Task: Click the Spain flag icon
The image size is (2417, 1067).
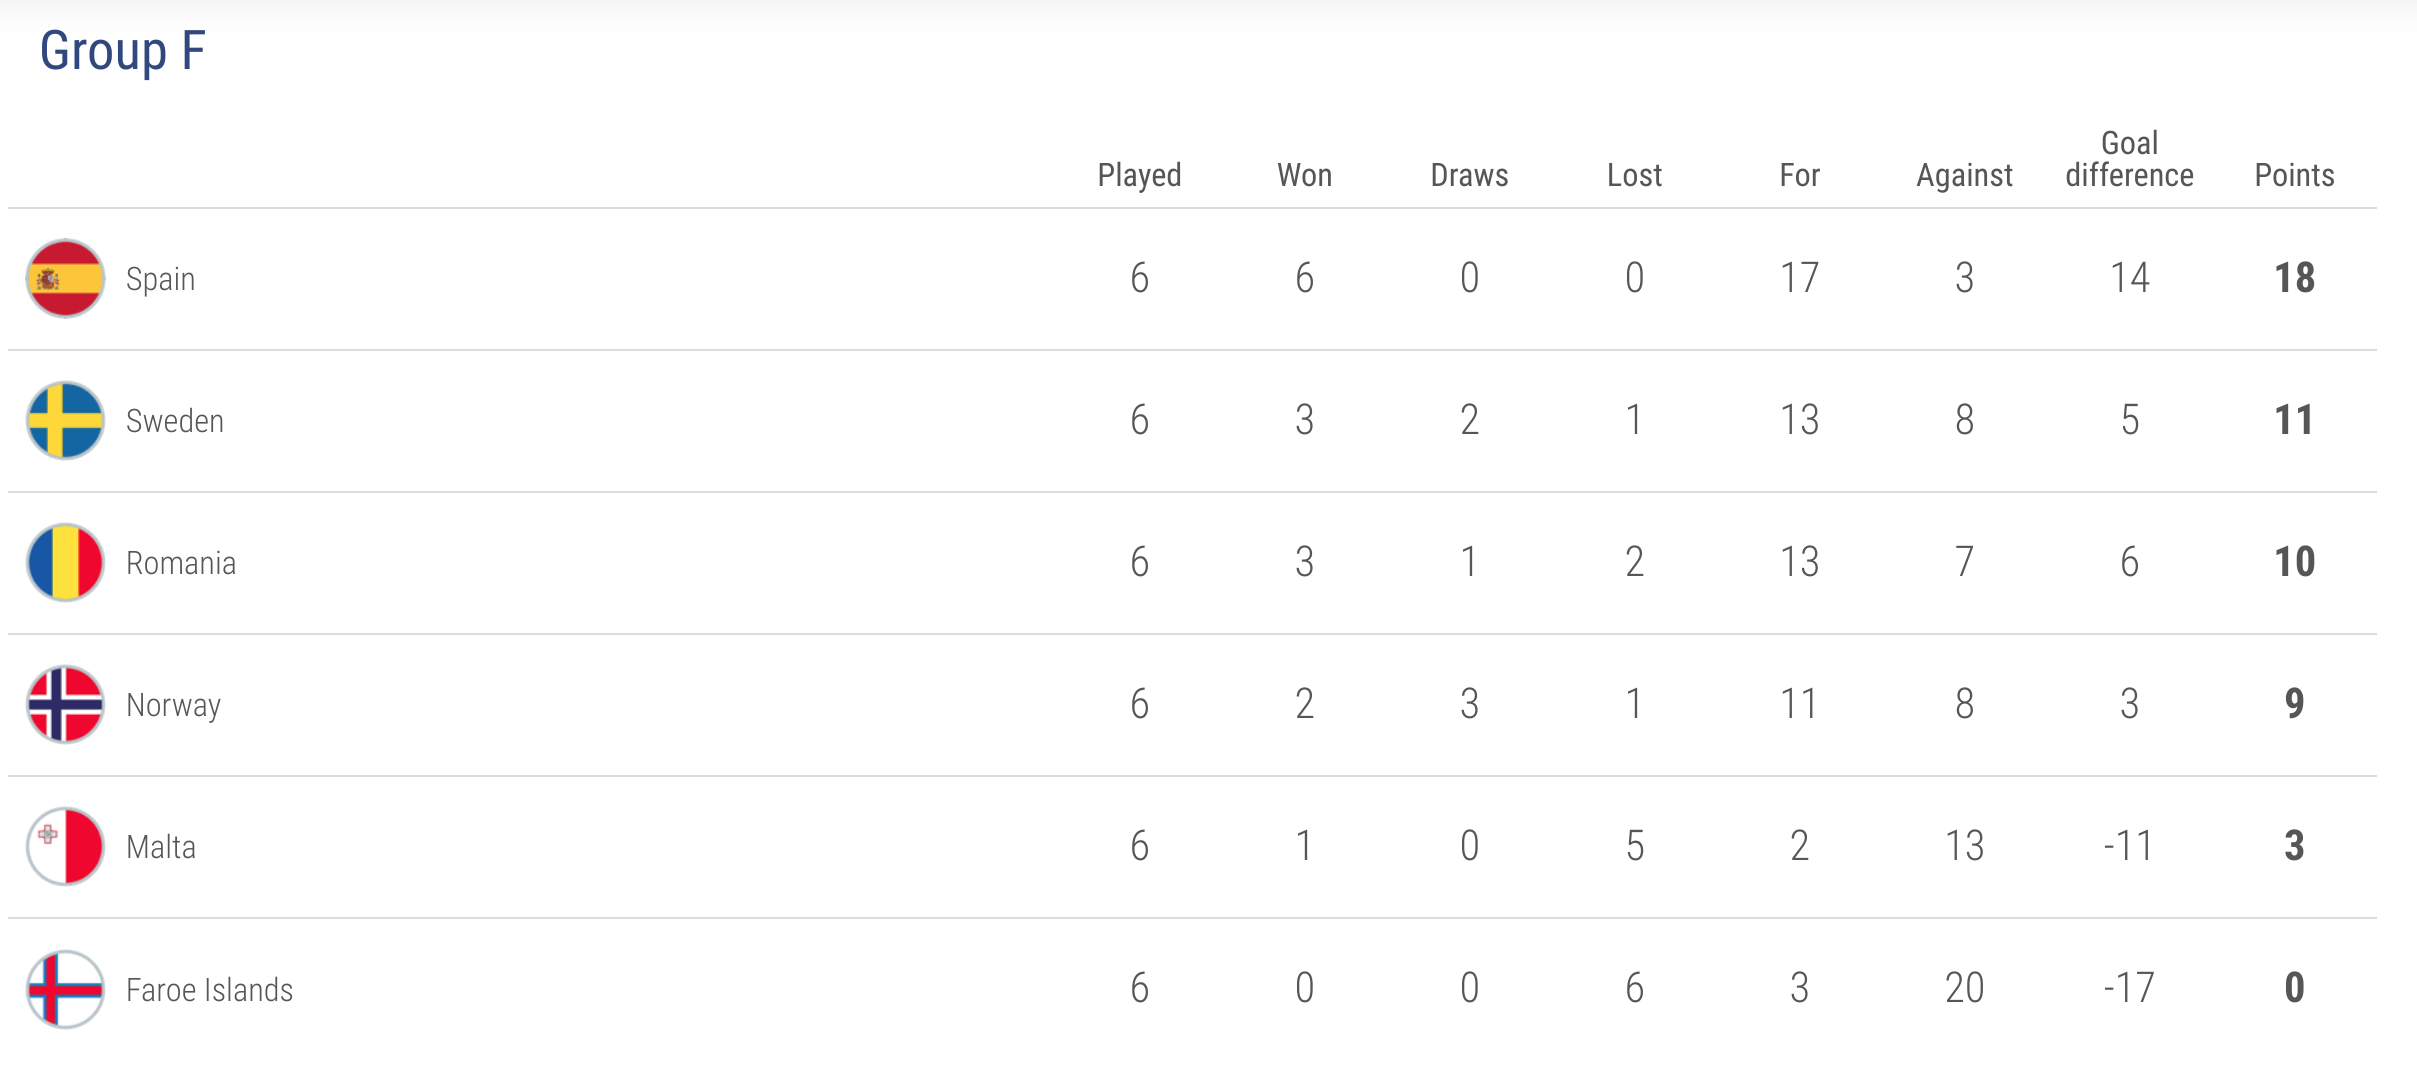Action: point(65,278)
